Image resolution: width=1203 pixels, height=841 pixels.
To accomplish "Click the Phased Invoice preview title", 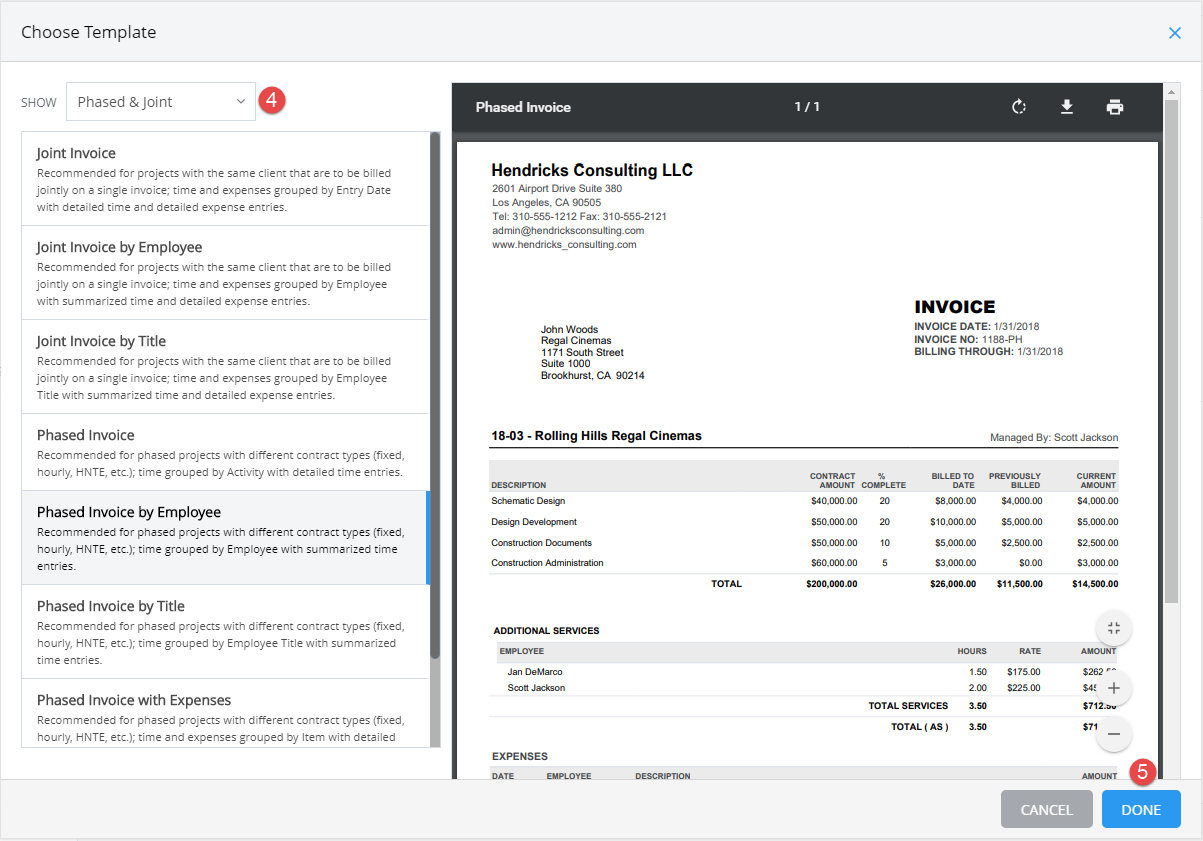I will [523, 107].
